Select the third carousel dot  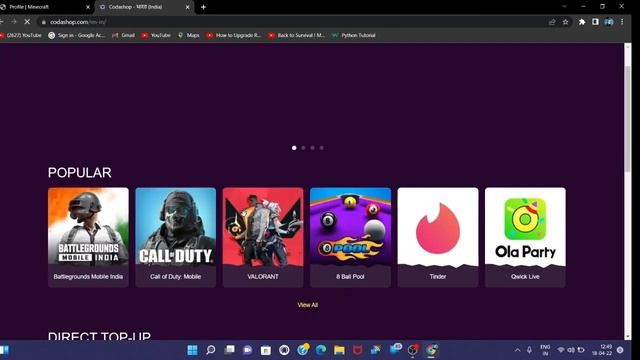click(x=313, y=148)
